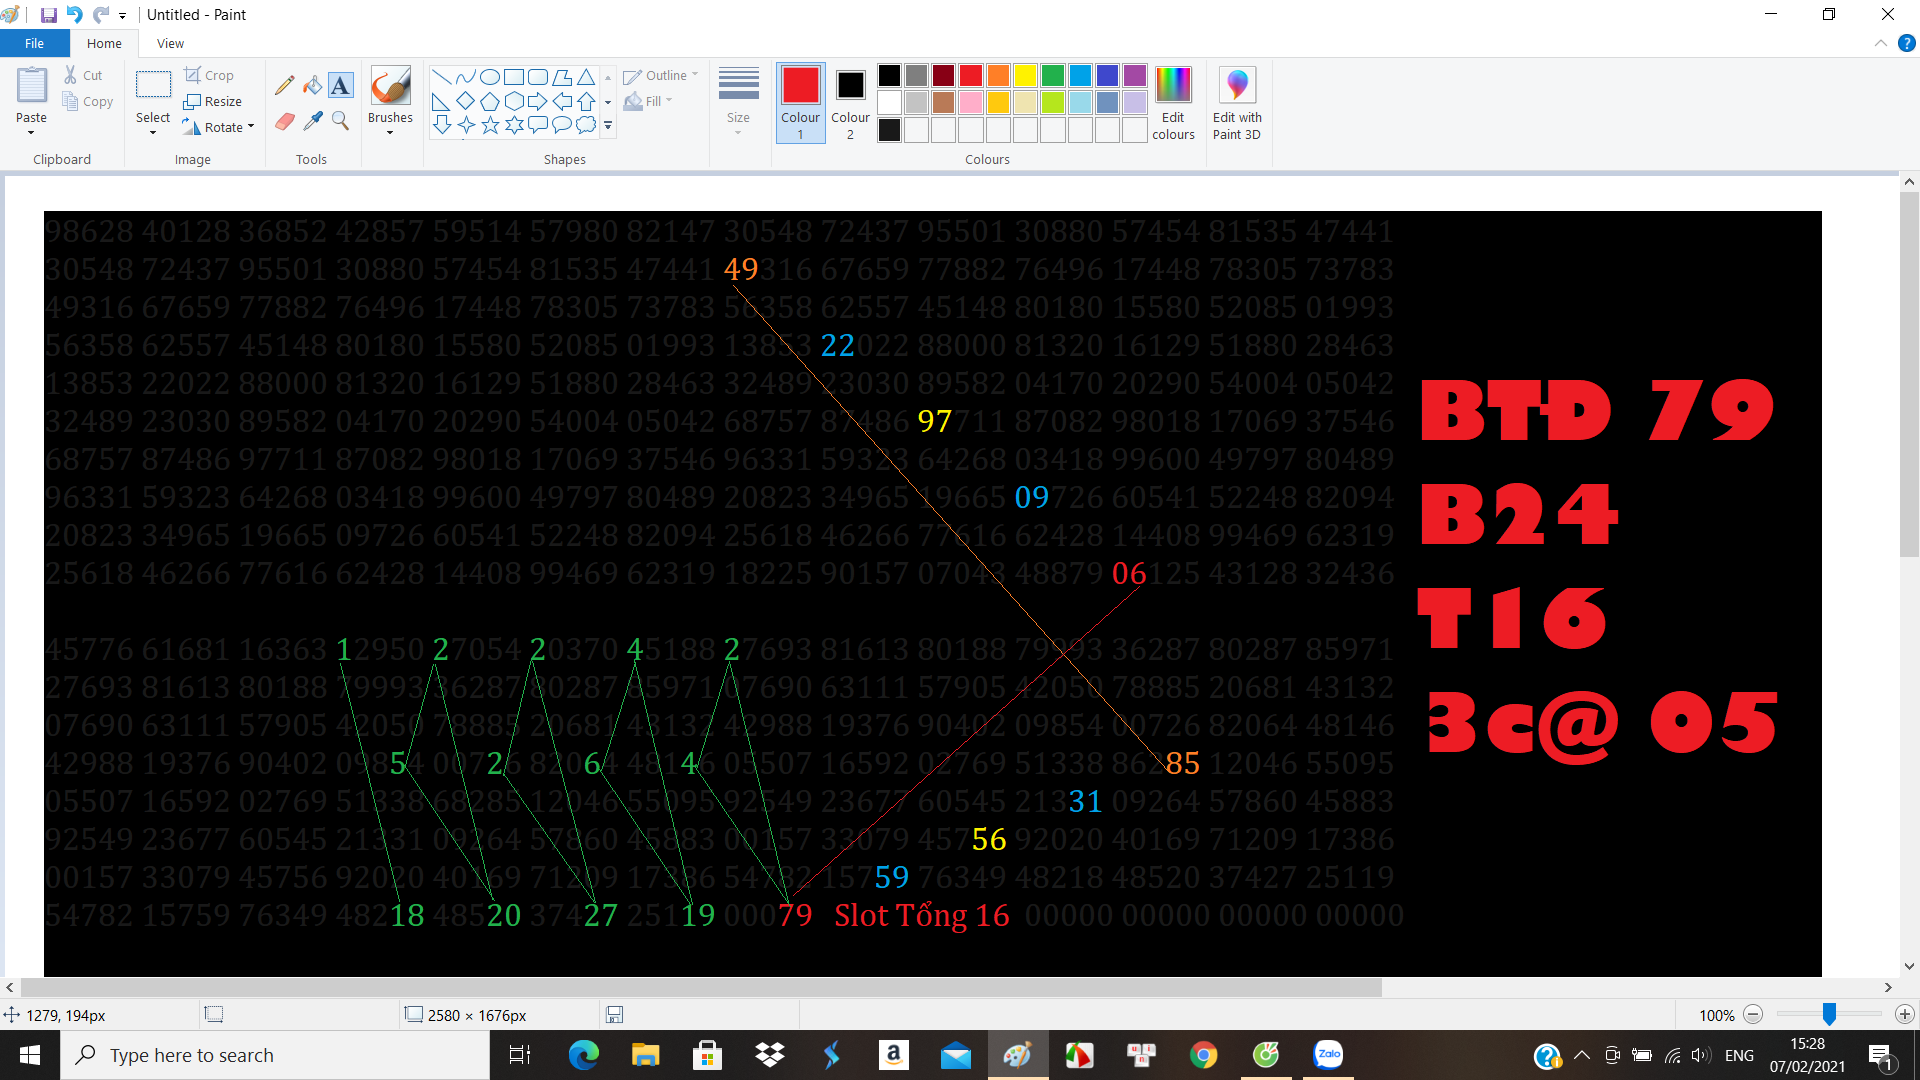1920x1080 pixels.
Task: Select Colour 1 swatch in toolbar
Action: pos(798,84)
